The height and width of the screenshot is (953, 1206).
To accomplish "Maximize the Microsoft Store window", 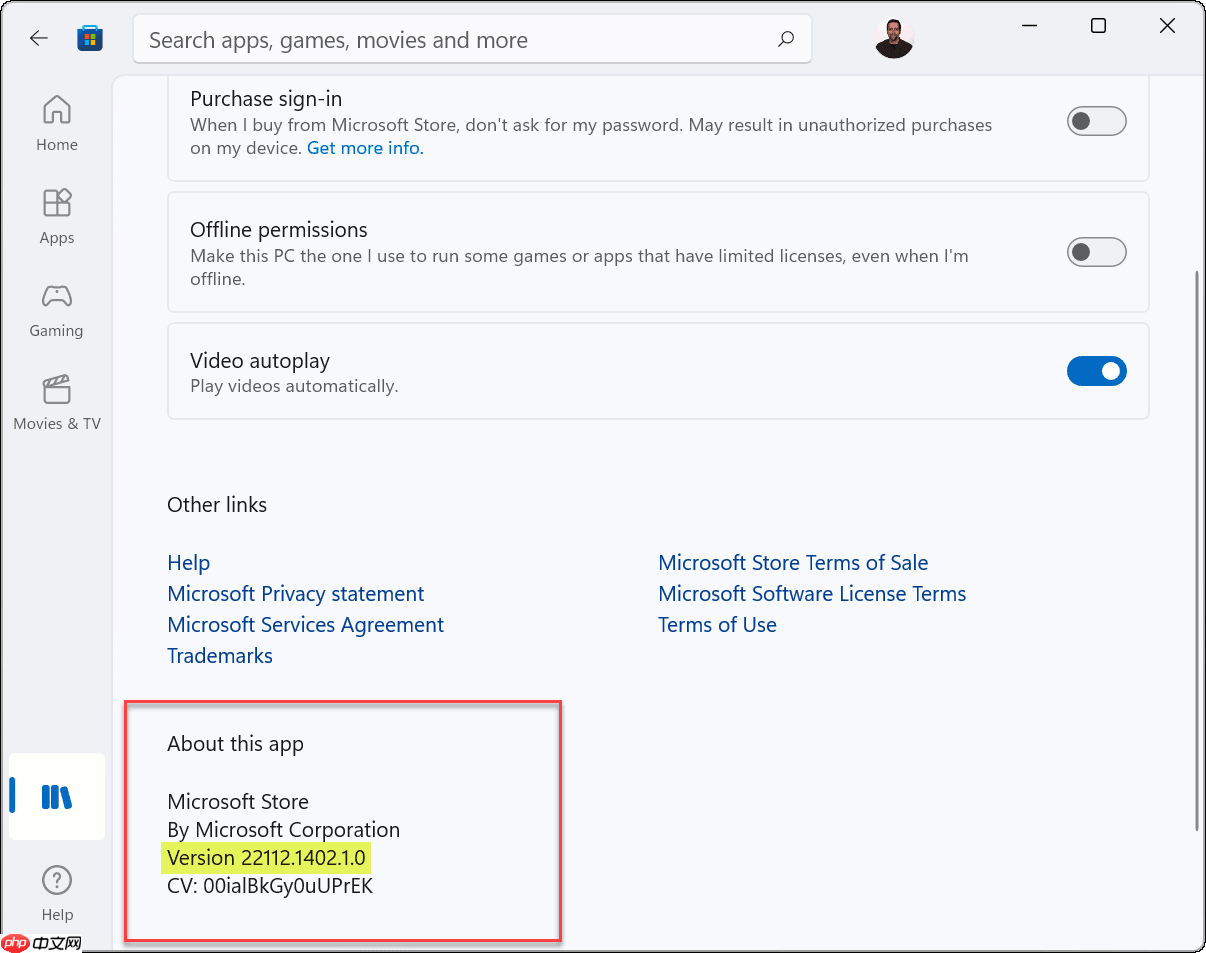I will coord(1098,27).
